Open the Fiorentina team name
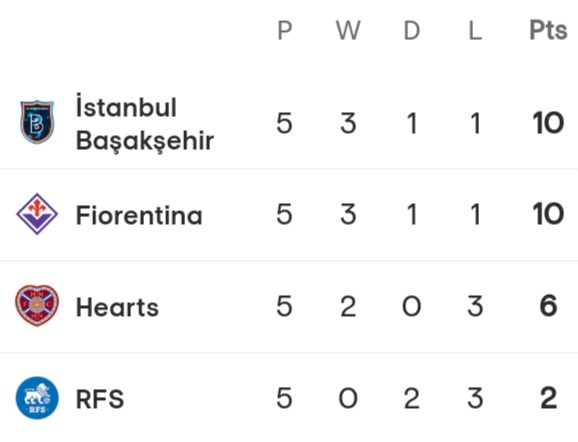 click(139, 215)
